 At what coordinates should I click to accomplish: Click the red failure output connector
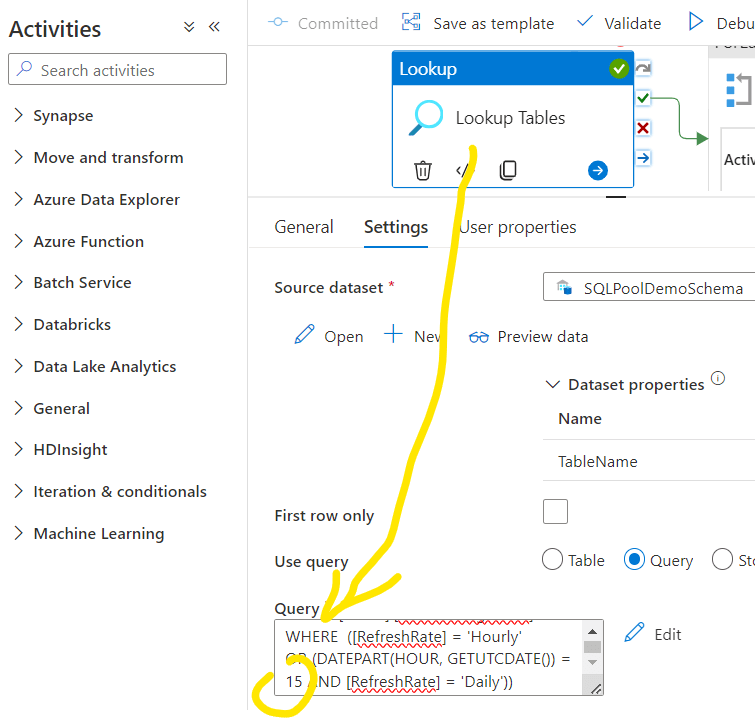click(x=643, y=128)
